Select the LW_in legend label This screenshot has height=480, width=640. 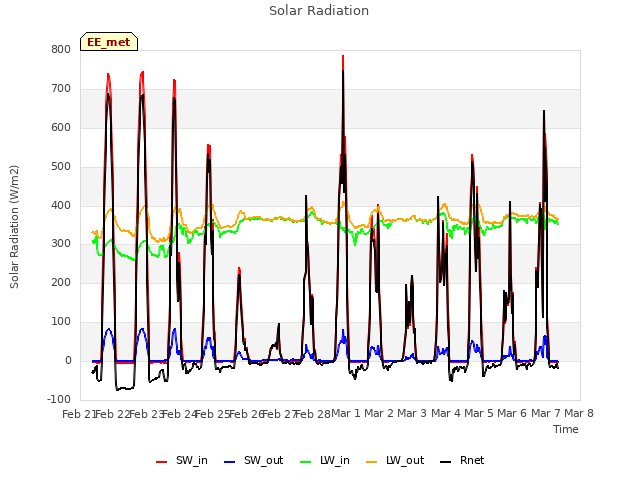point(335,460)
